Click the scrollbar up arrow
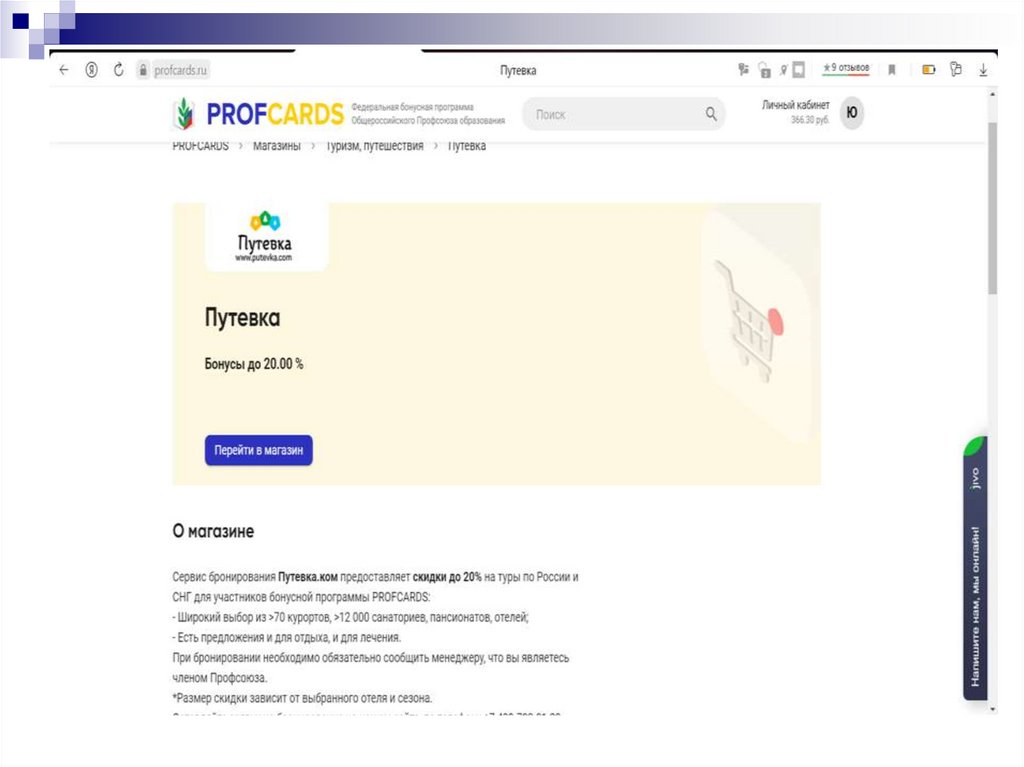The width and height of the screenshot is (1024, 767). click(x=993, y=95)
